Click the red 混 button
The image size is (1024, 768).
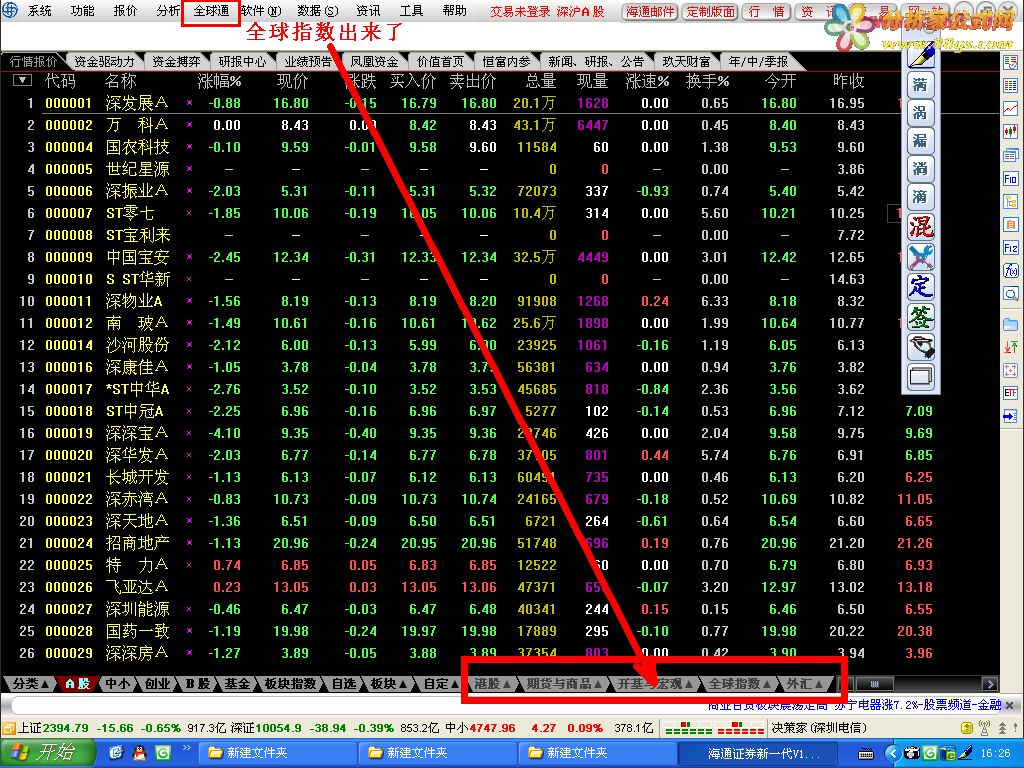coord(921,227)
